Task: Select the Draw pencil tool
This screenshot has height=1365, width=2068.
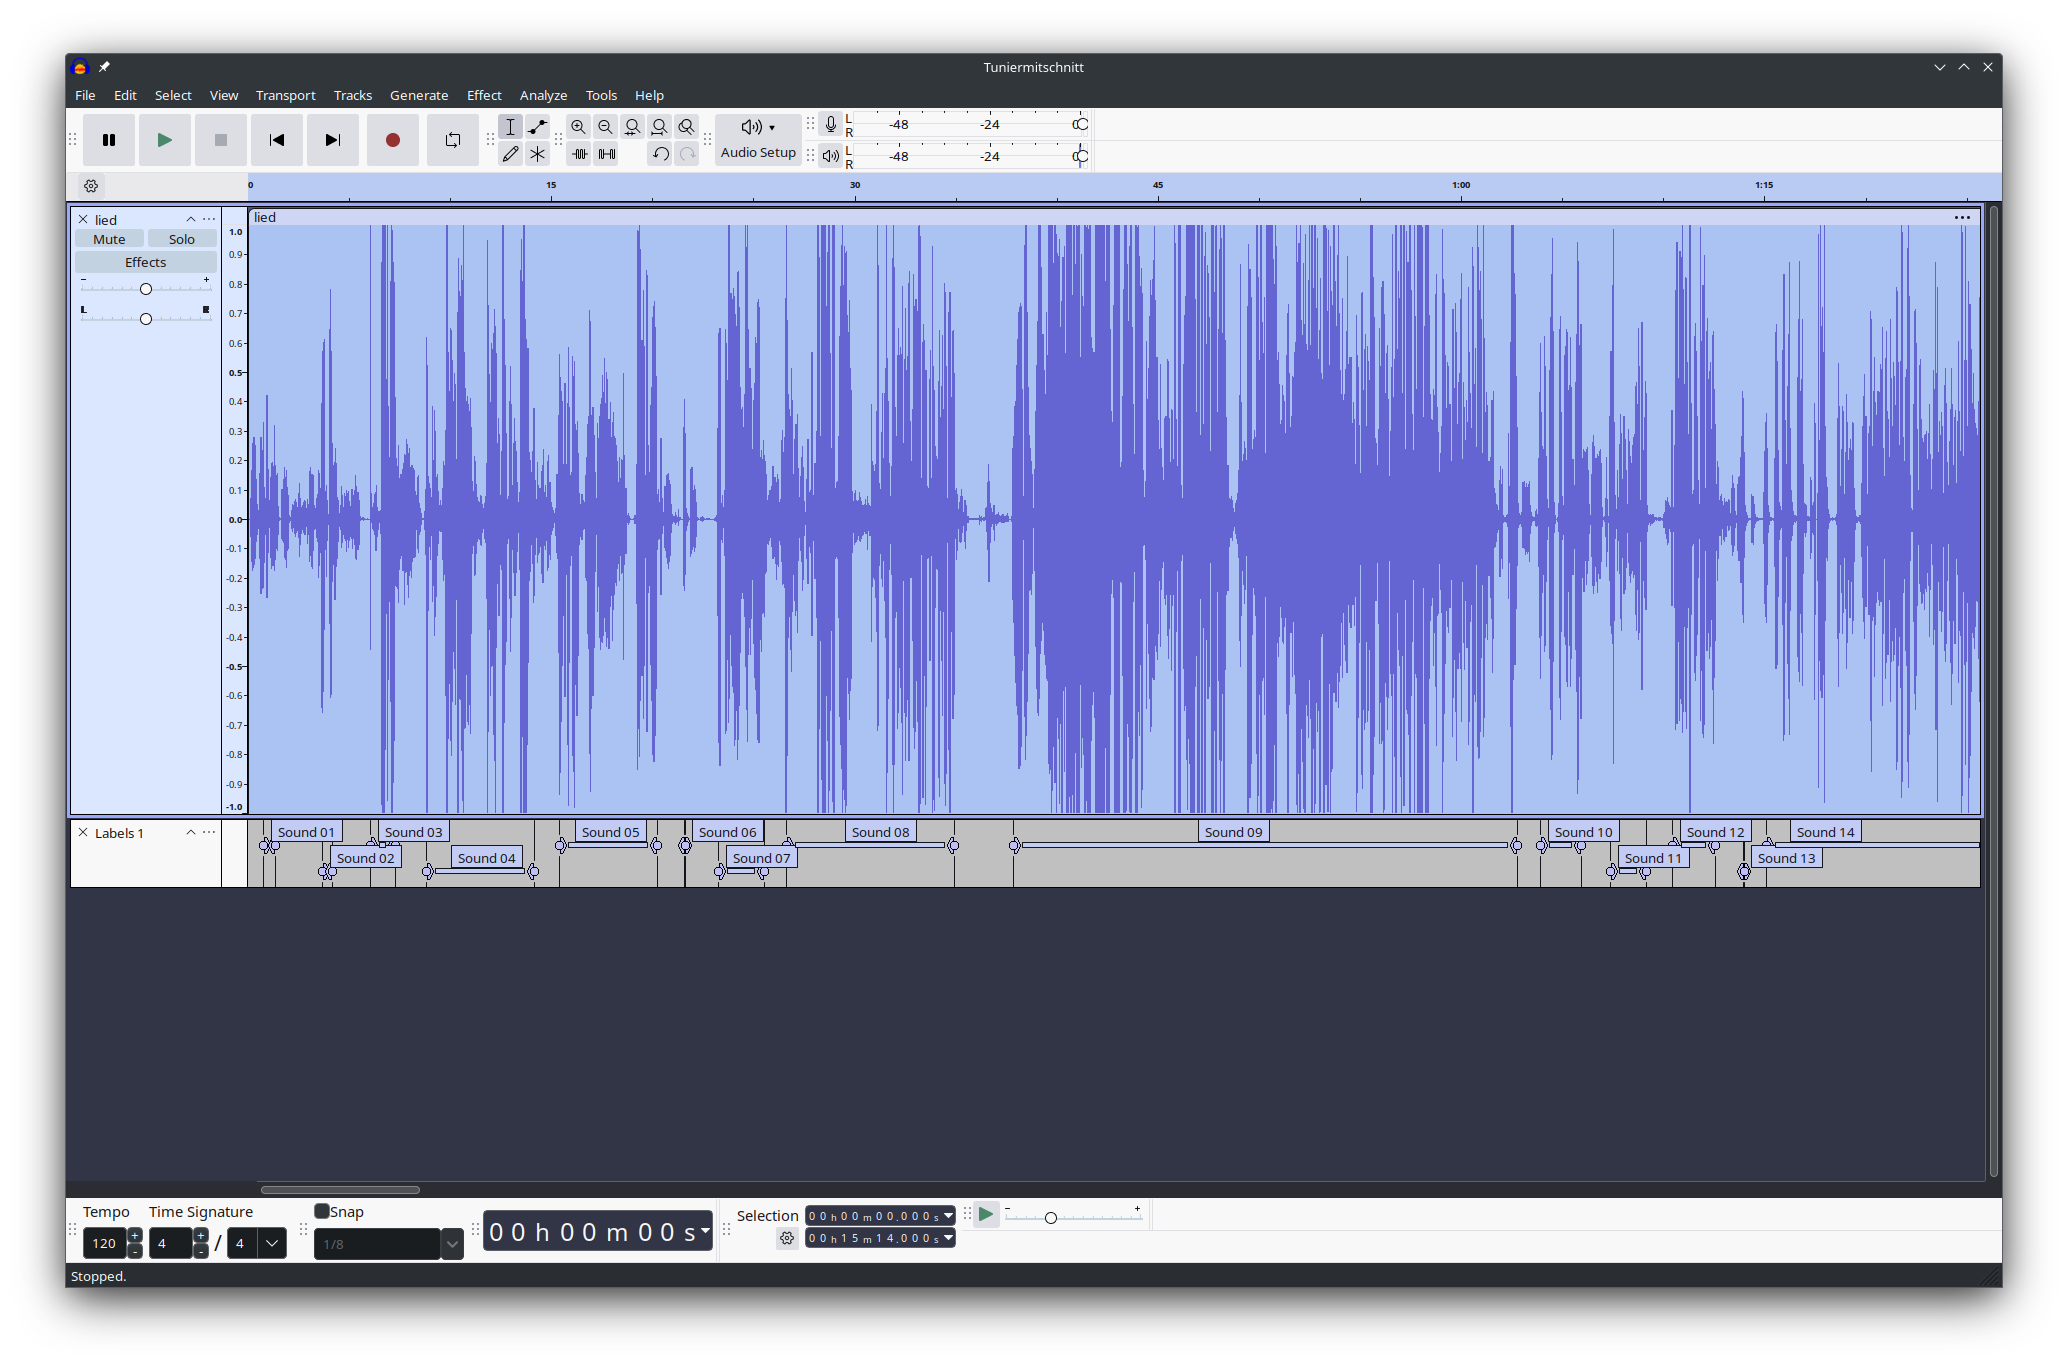Action: 511,154
